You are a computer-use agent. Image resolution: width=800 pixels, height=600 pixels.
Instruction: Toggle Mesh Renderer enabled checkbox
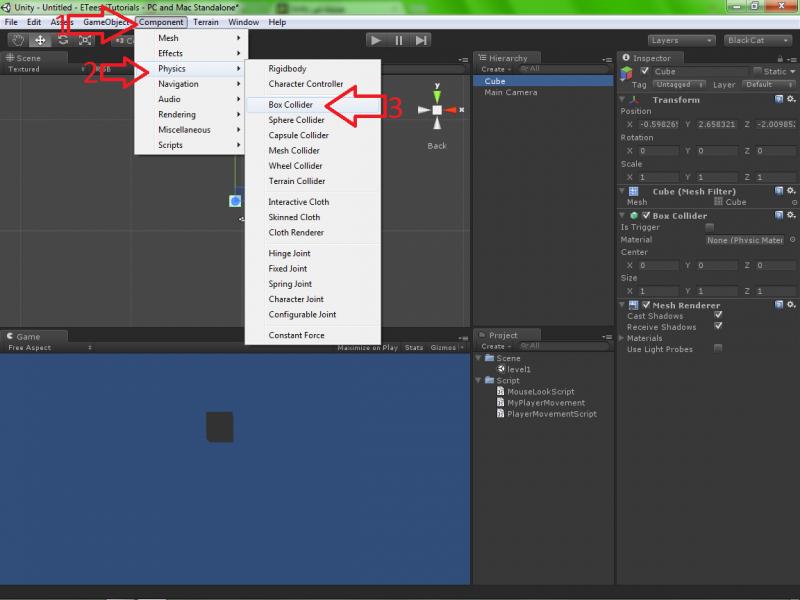point(646,305)
